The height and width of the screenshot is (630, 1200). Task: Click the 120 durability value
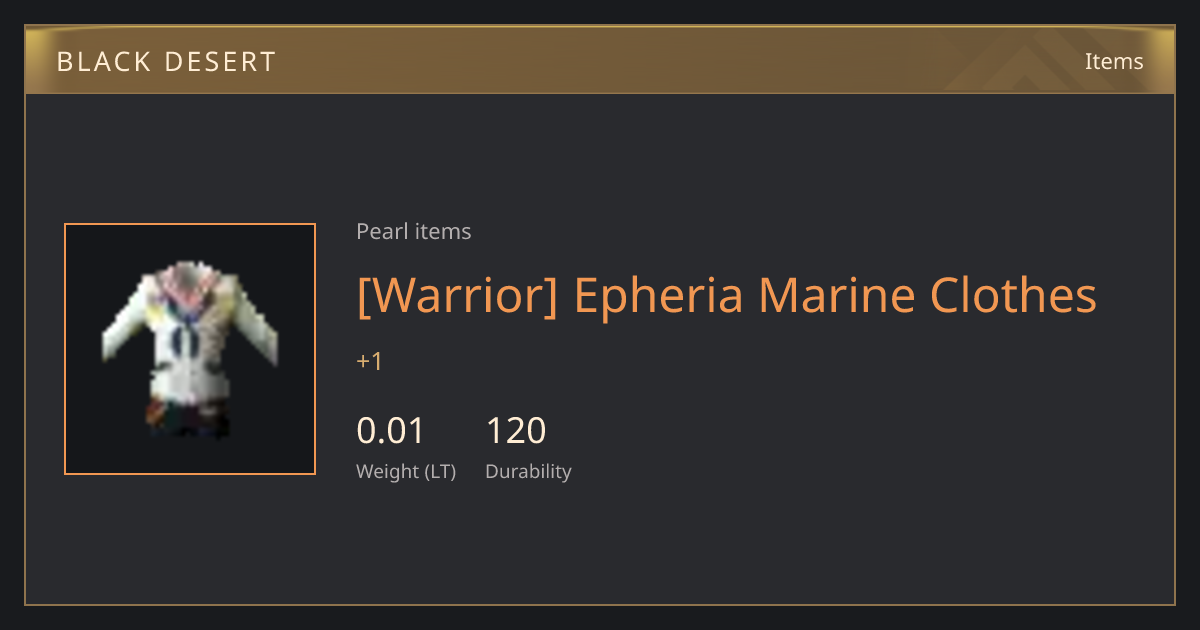(x=516, y=431)
